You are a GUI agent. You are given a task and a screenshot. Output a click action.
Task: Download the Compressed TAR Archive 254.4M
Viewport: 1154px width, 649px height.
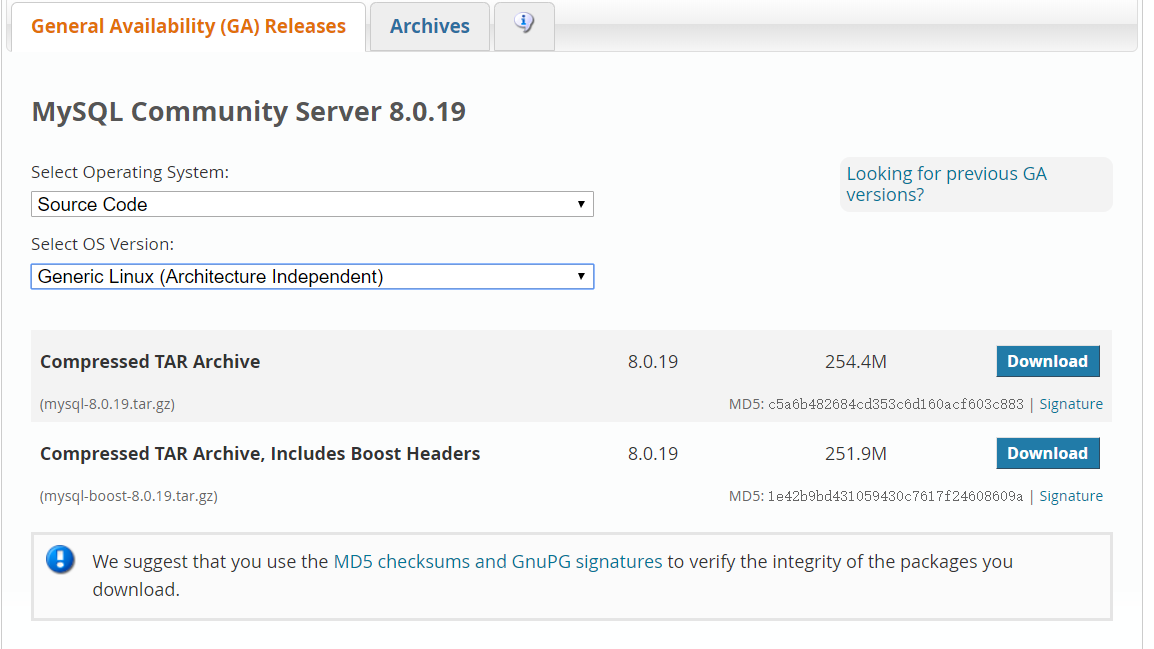(x=1048, y=361)
